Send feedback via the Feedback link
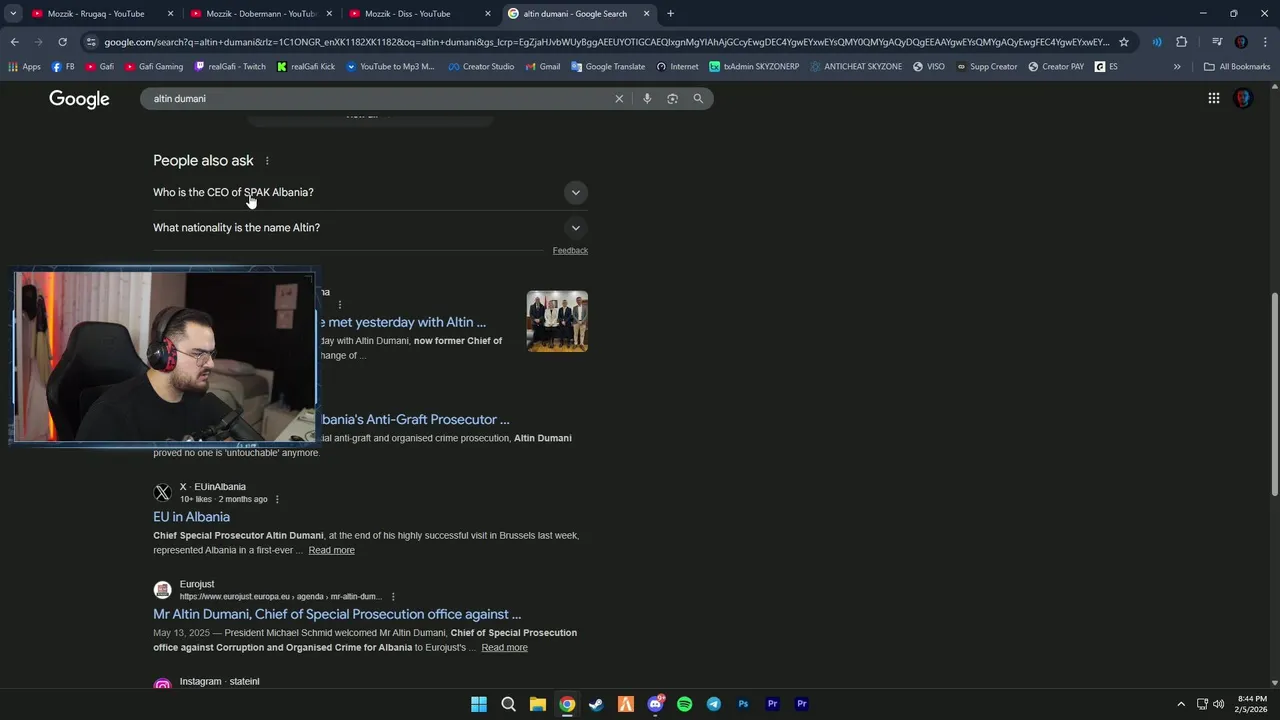This screenshot has height=720, width=1280. point(570,250)
